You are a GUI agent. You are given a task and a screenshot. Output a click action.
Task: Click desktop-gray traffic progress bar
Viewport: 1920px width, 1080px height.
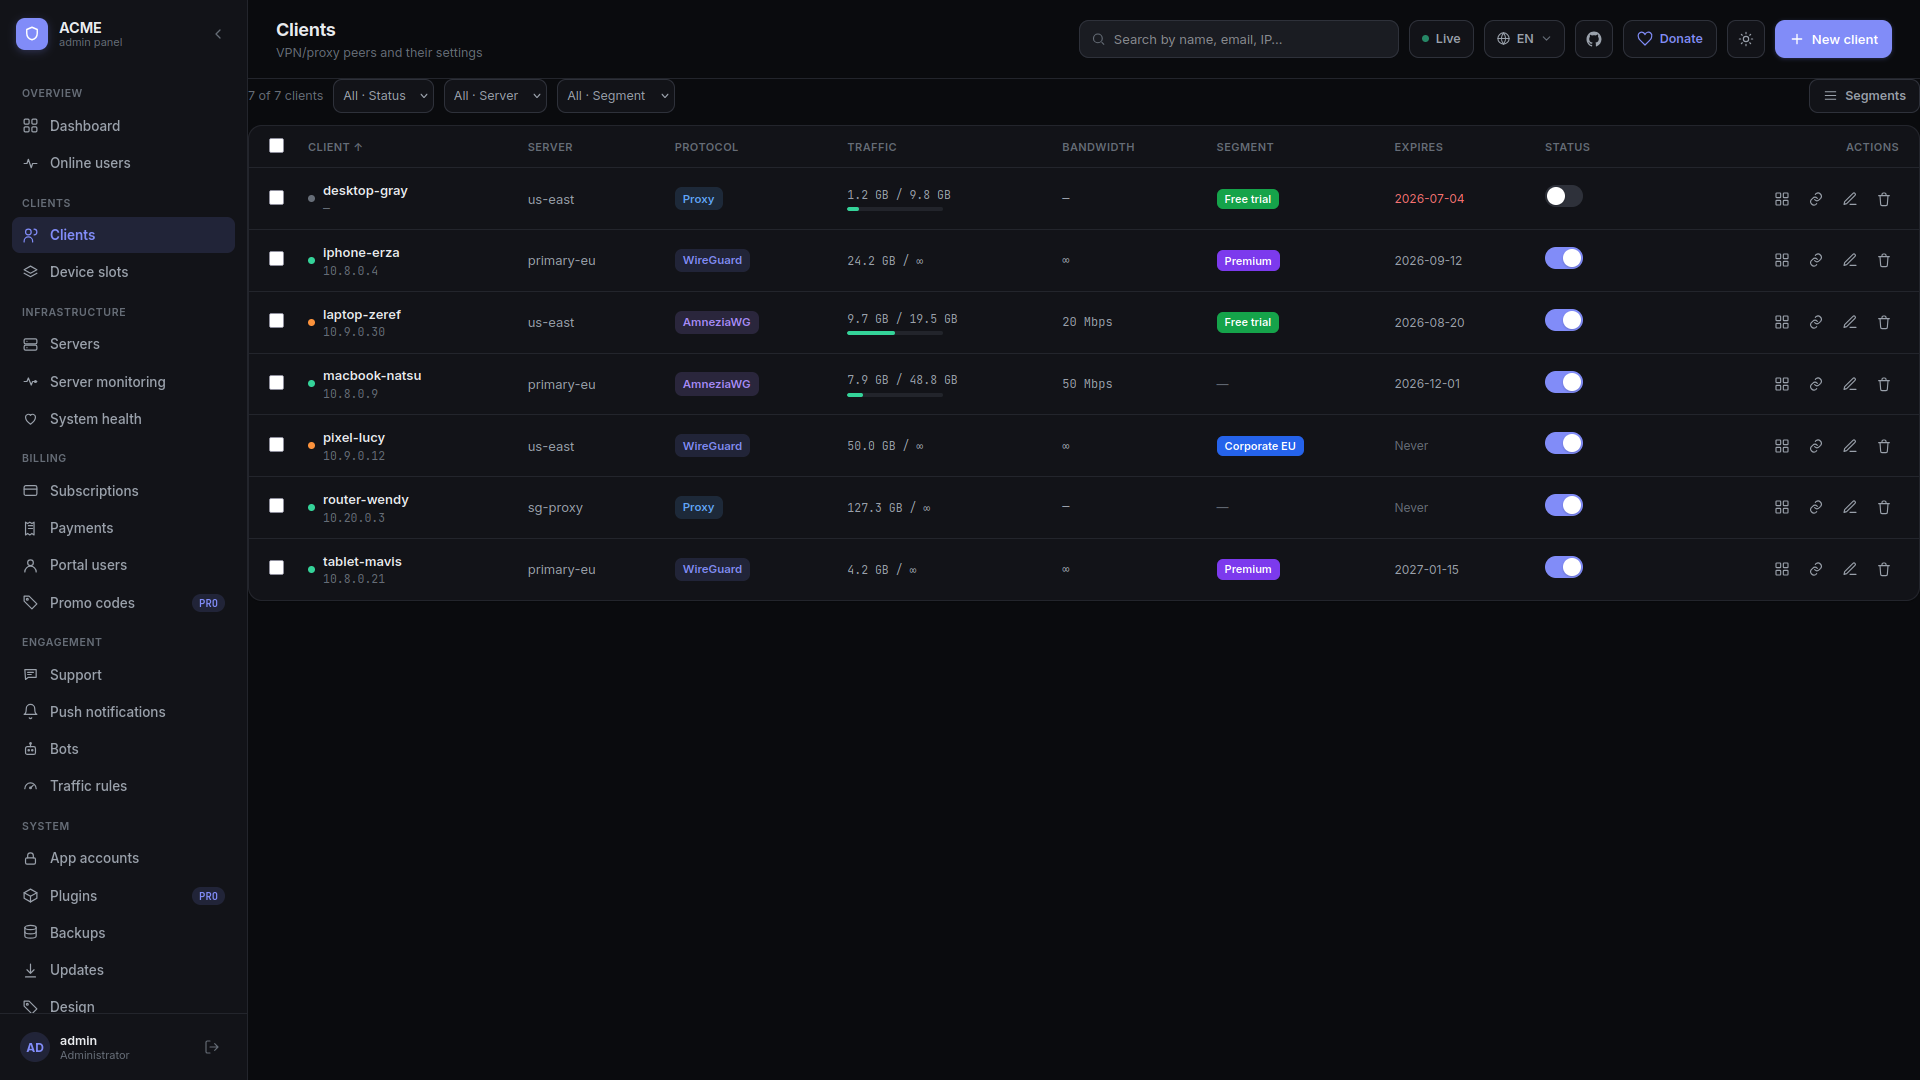(x=895, y=209)
